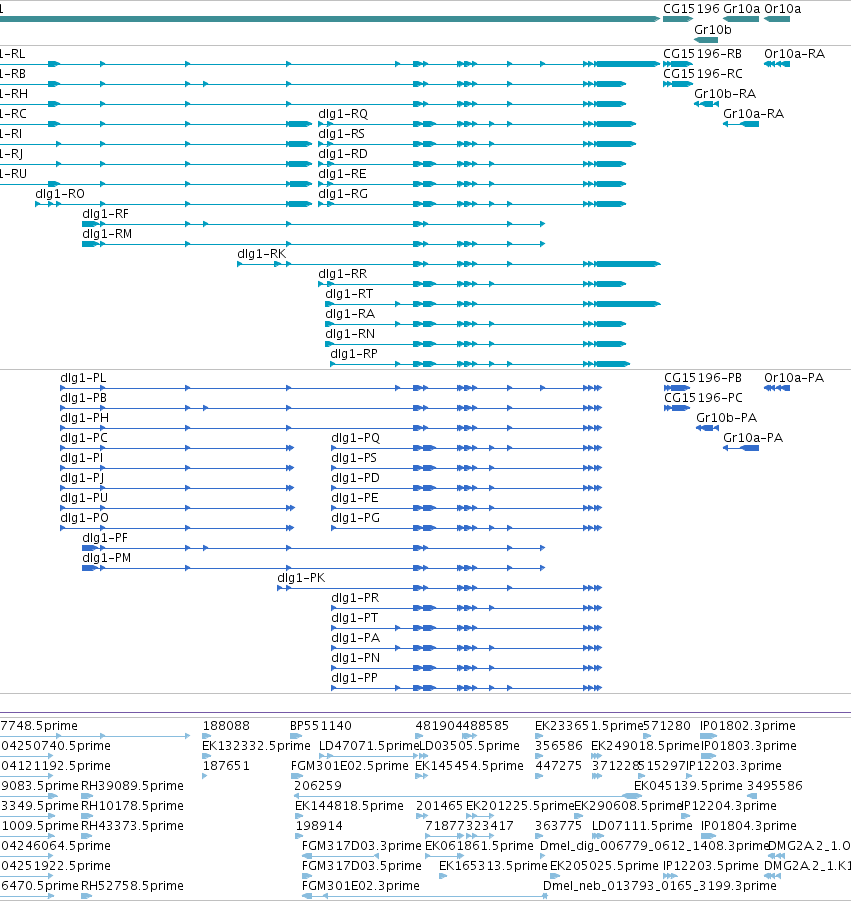The height and width of the screenshot is (901, 851).
Task: Click the Gr10a-RA transcript label
Action: pos(753,113)
